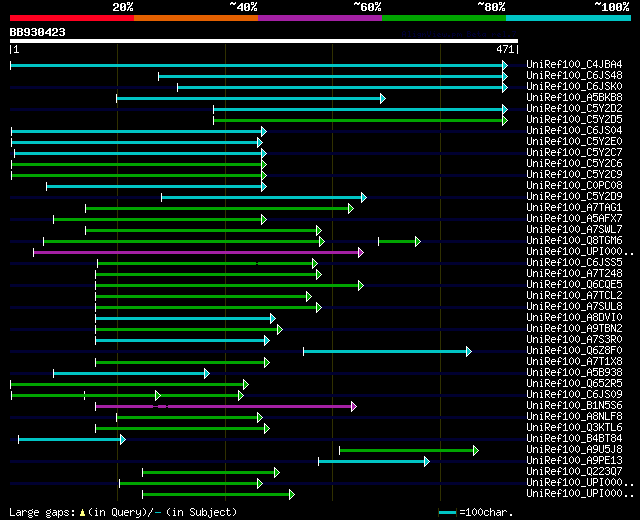Select the UniRef100_C6JS04 label
This screenshot has height=520, width=640.
tap(574, 131)
